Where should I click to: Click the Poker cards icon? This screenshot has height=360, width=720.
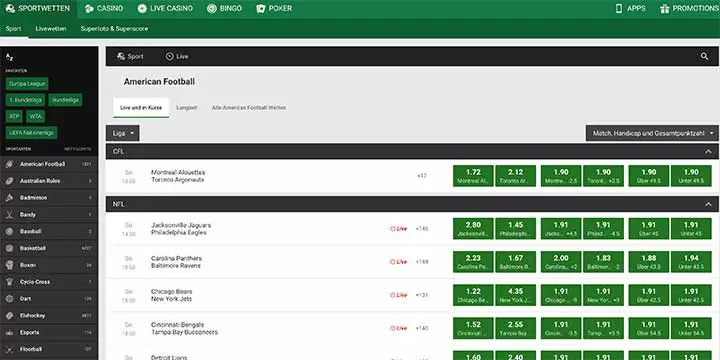(261, 8)
